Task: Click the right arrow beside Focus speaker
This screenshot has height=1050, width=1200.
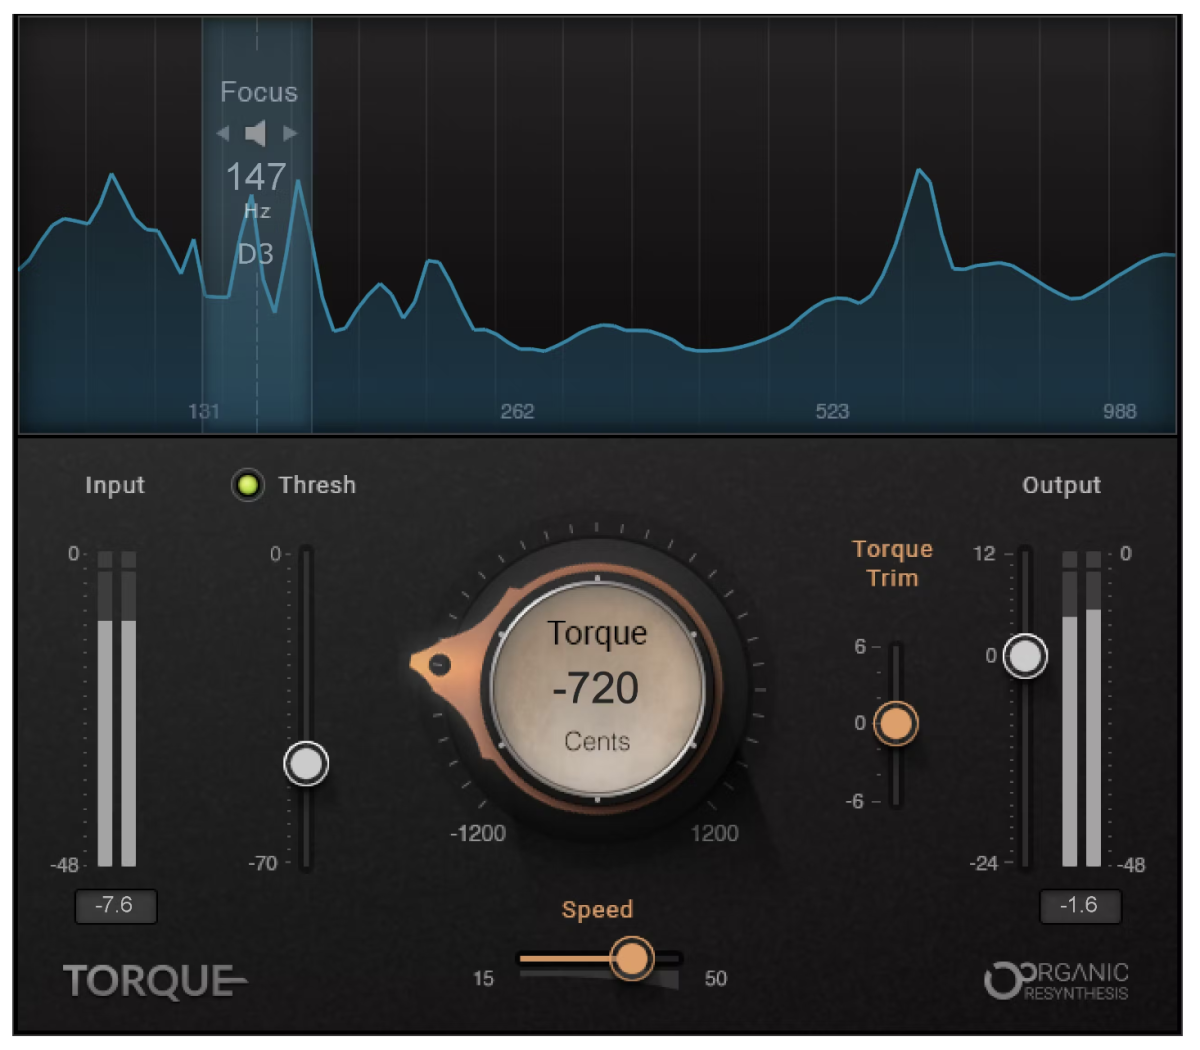Action: [290, 133]
